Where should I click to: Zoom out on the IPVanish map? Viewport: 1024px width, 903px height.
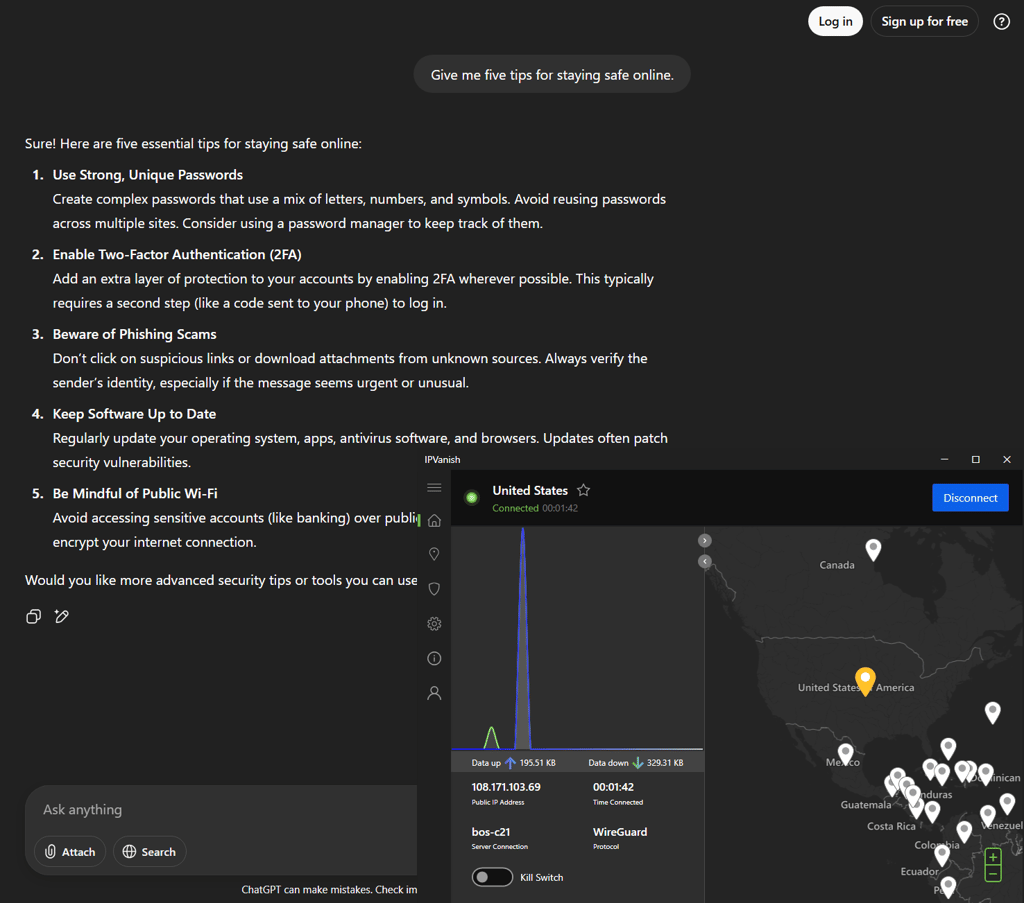pos(993,874)
